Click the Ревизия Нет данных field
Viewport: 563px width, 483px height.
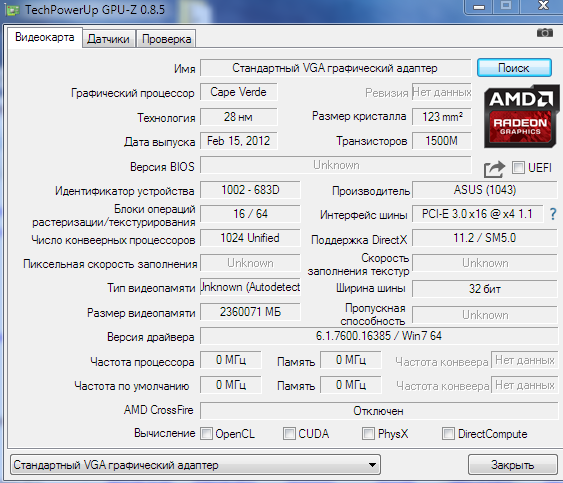point(442,92)
